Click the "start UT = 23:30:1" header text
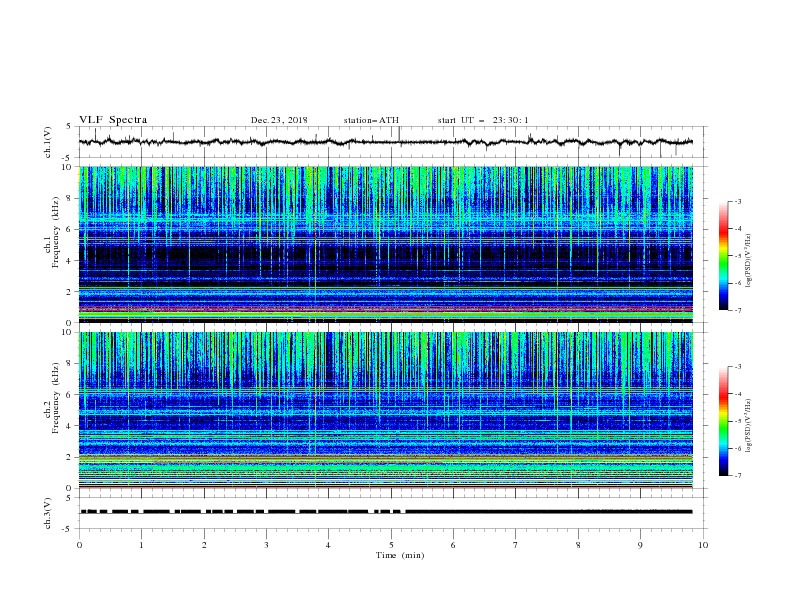 coord(483,120)
